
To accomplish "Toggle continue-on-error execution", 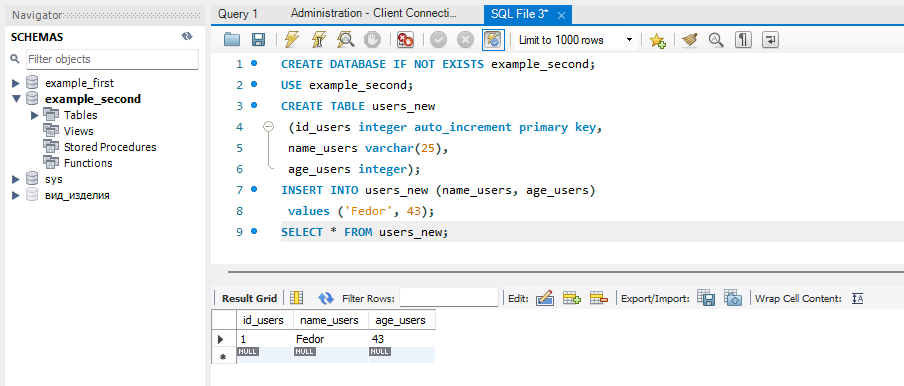I will coord(405,40).
